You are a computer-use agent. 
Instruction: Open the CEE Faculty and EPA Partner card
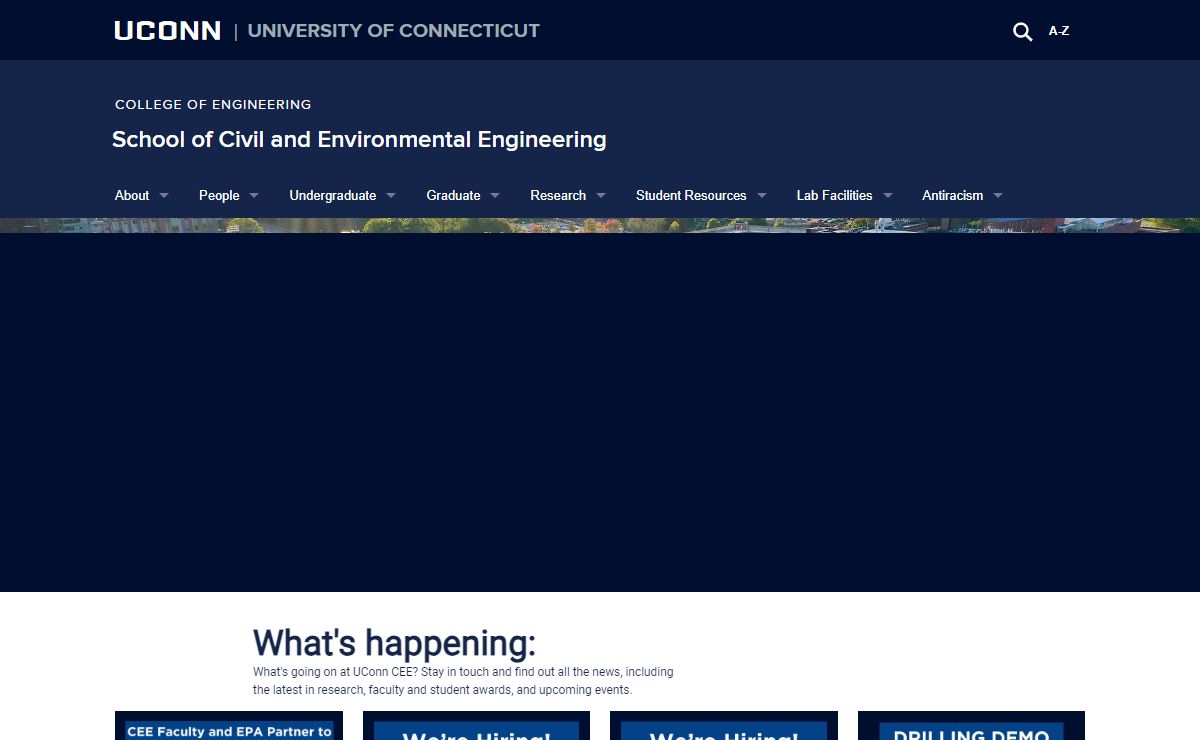point(229,726)
